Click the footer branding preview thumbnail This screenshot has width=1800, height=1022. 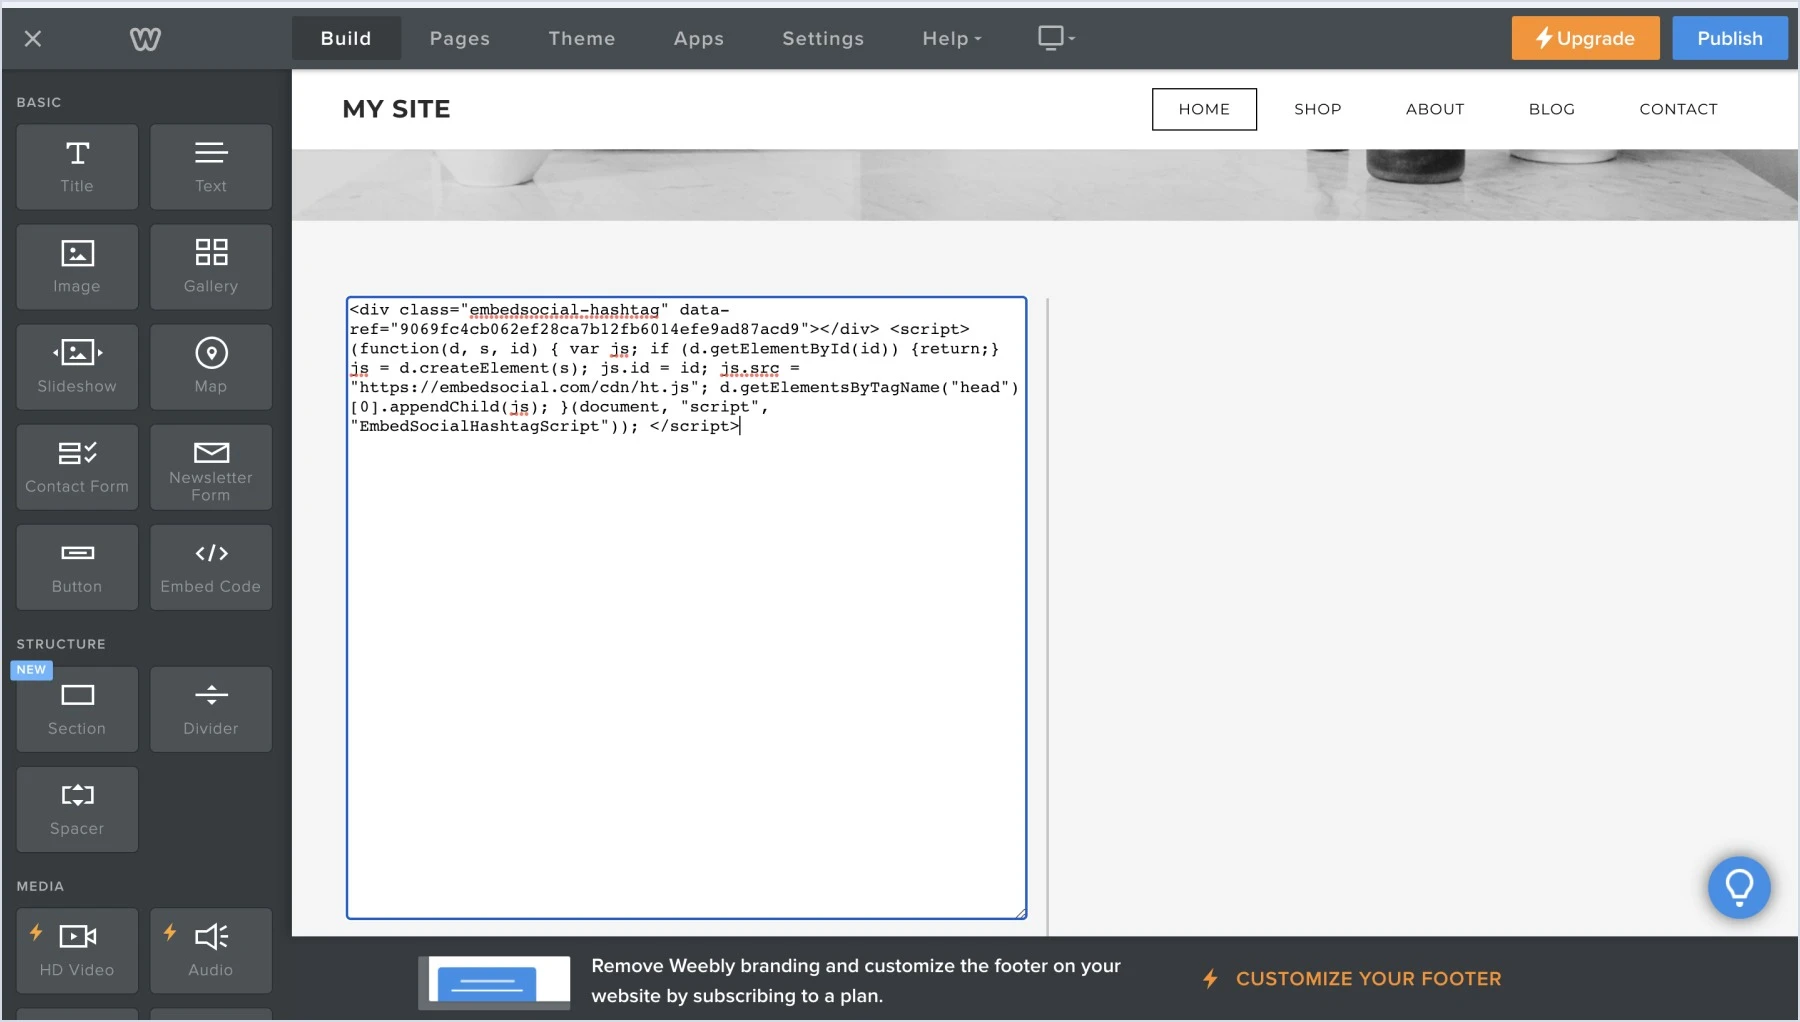point(495,982)
